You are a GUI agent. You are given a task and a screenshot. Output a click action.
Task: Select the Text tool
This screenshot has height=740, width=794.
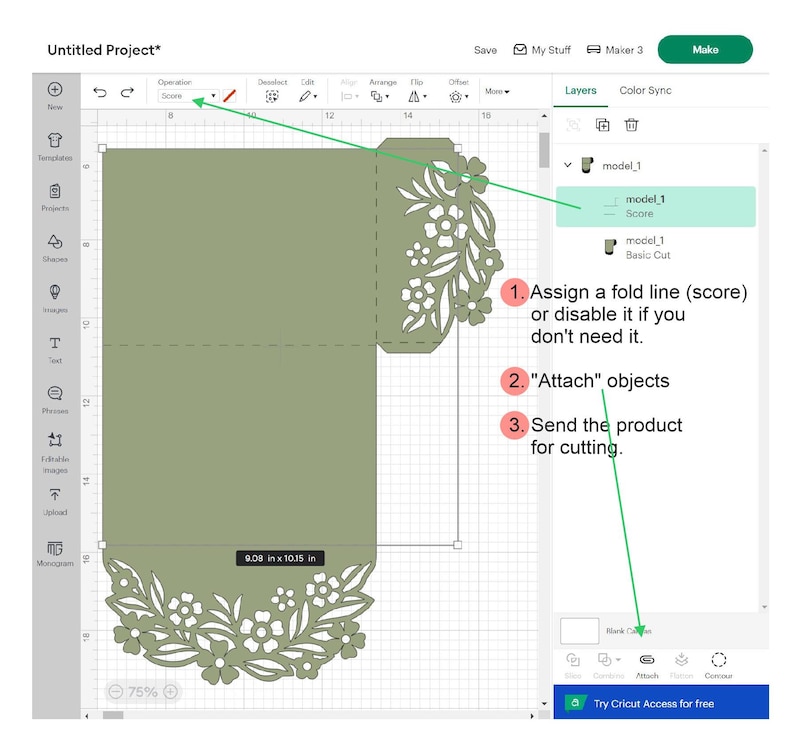(x=55, y=349)
